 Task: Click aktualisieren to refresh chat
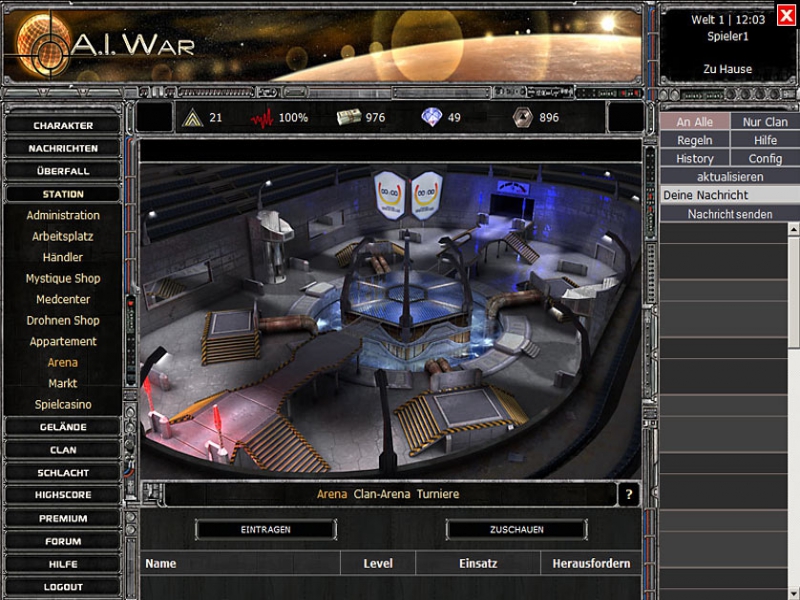730,177
